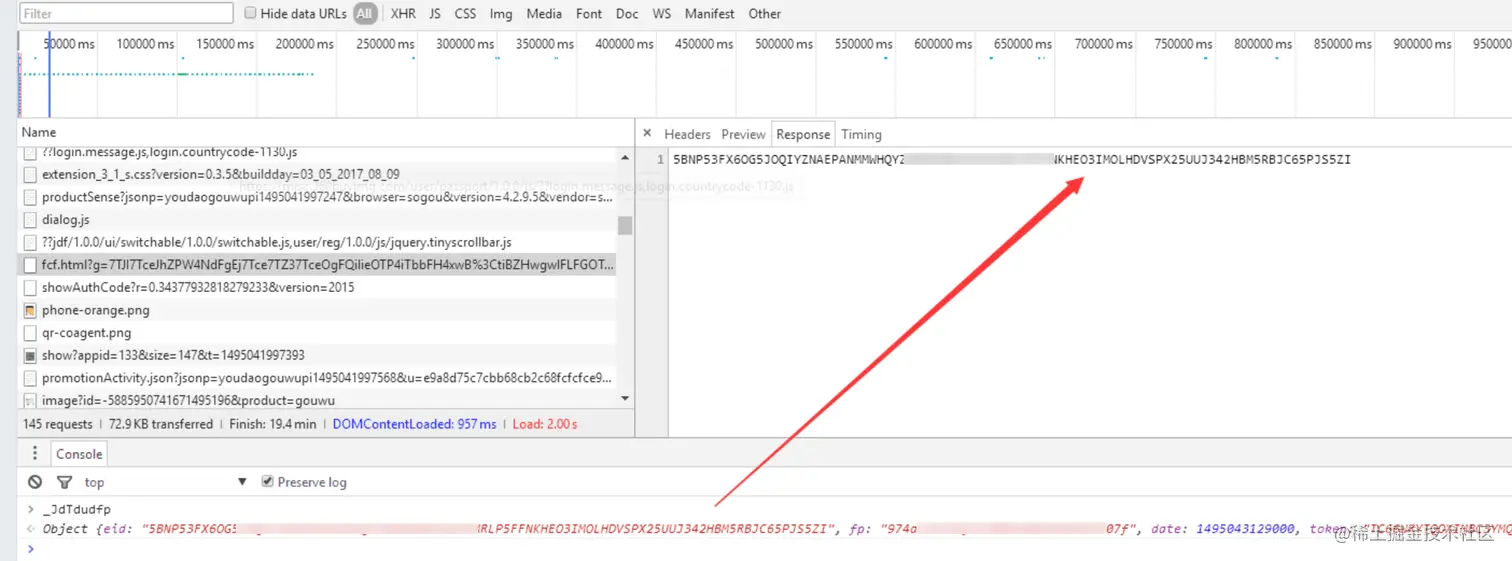Click the network Filter input field

click(126, 14)
